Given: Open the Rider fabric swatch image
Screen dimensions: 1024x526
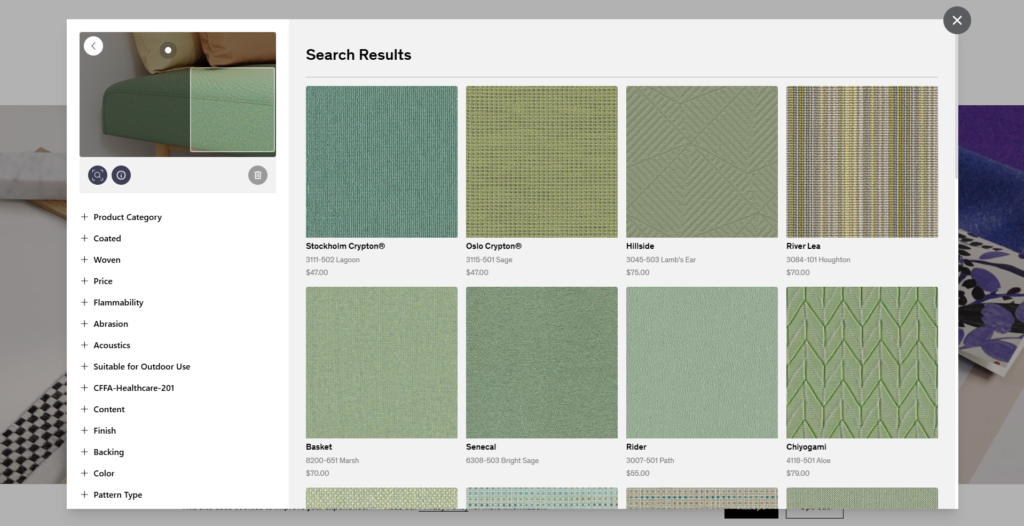Looking at the screenshot, I should [x=702, y=363].
